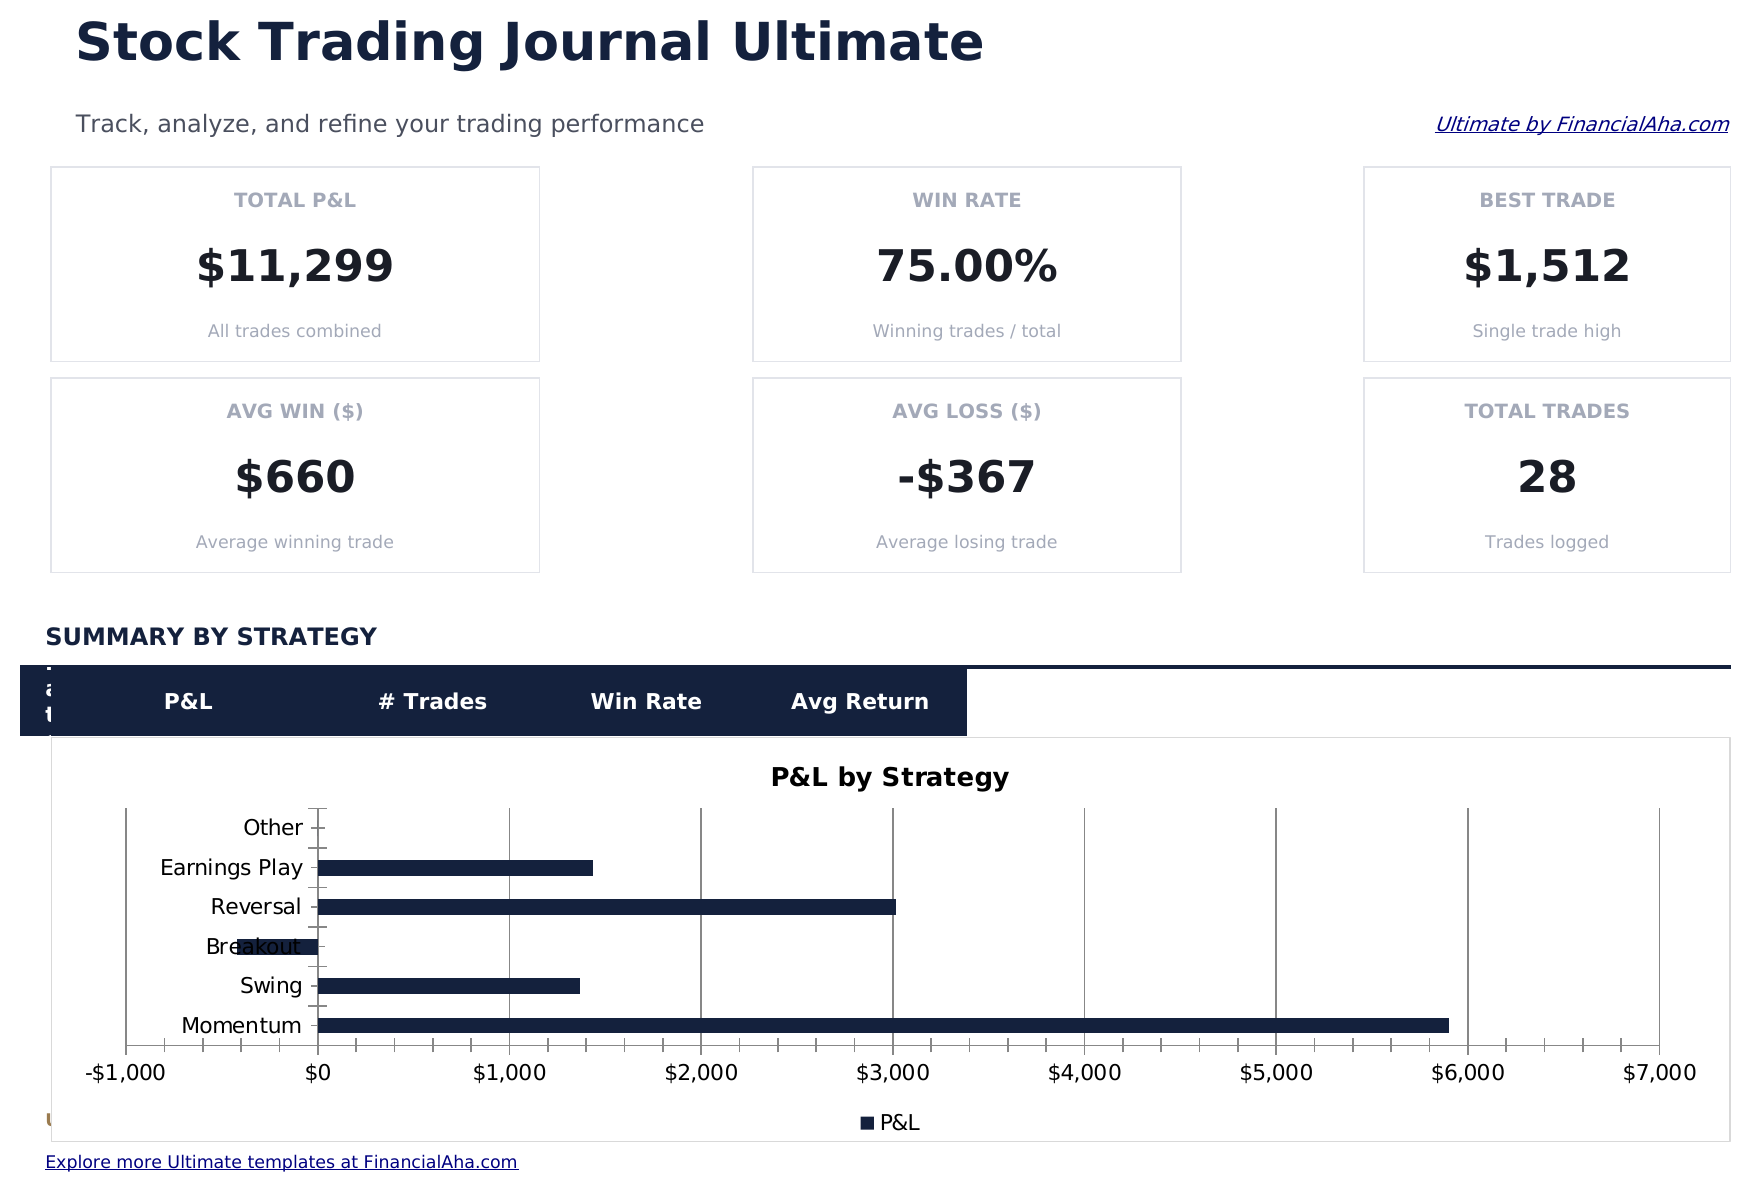This screenshot has height=1192, width=1751.
Task: Click the Momentum bar in the chart
Action: 882,1025
